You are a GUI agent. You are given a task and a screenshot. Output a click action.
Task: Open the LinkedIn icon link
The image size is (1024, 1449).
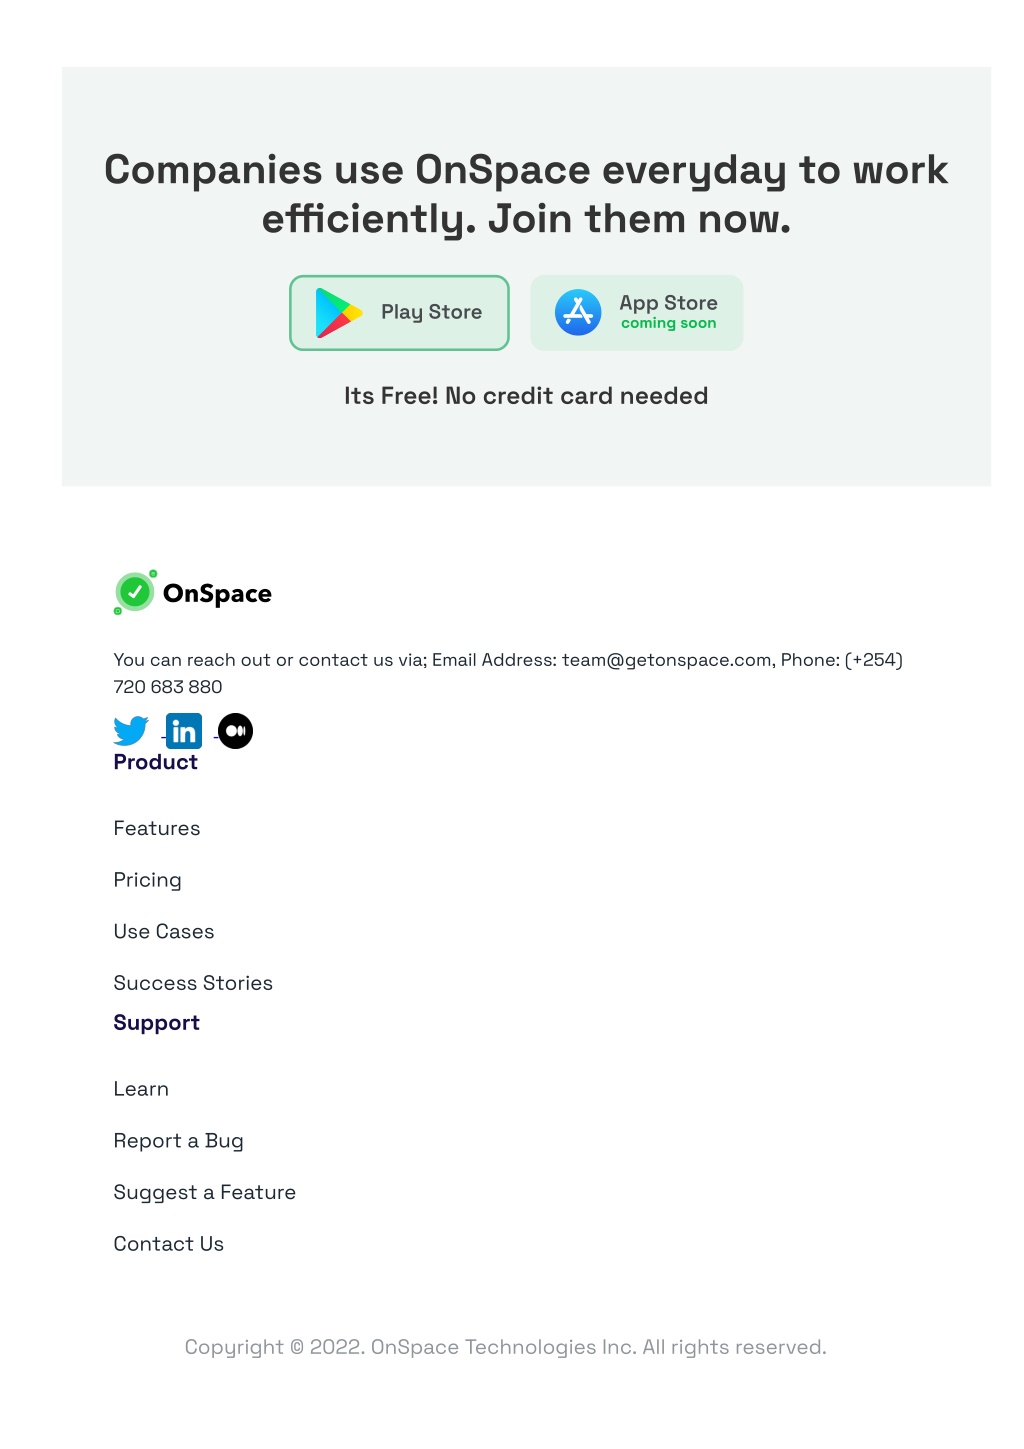[x=184, y=731]
